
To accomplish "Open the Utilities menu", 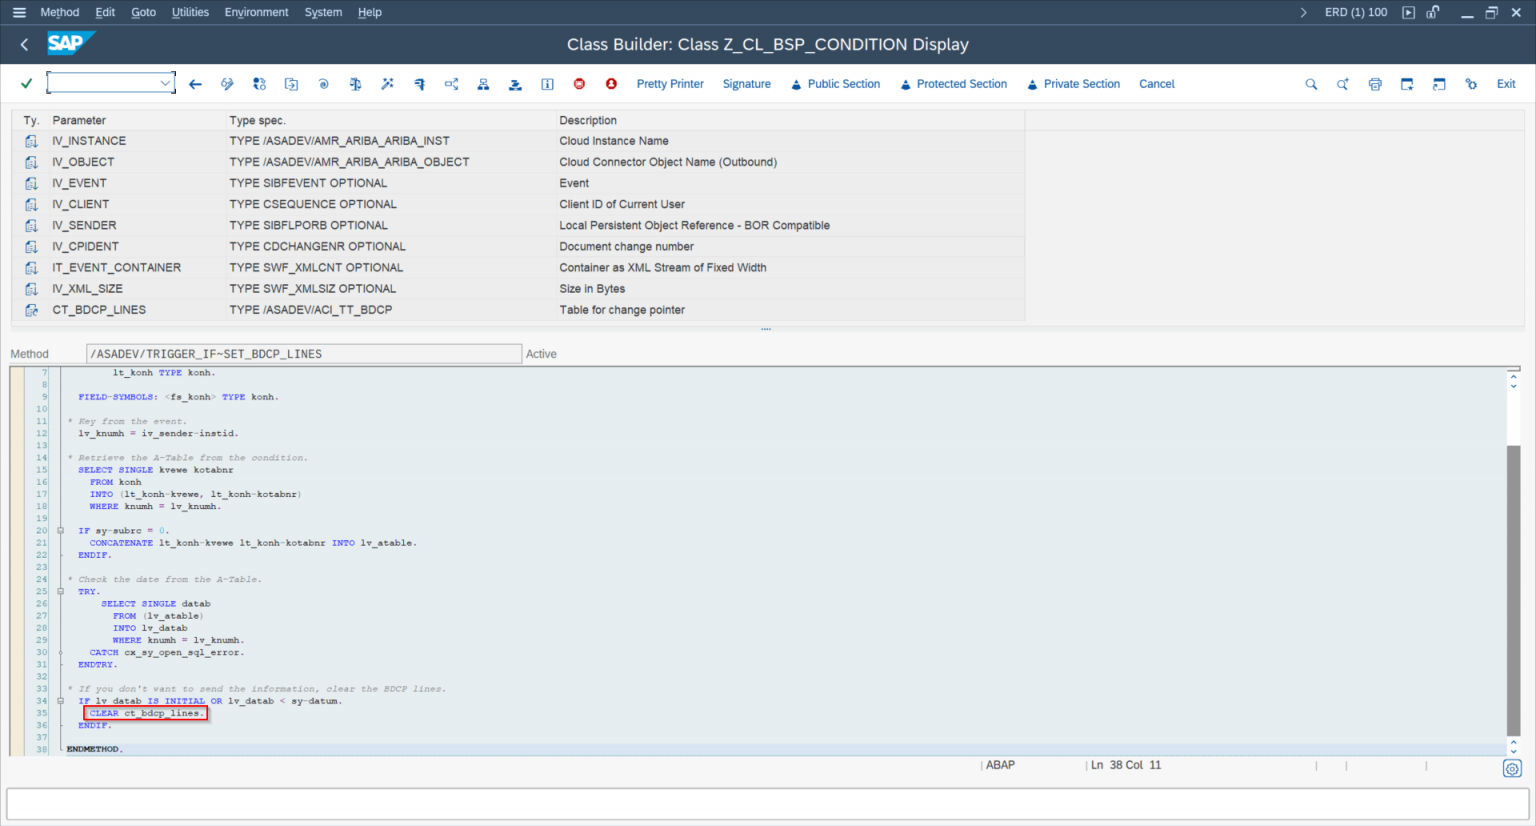I will (190, 12).
